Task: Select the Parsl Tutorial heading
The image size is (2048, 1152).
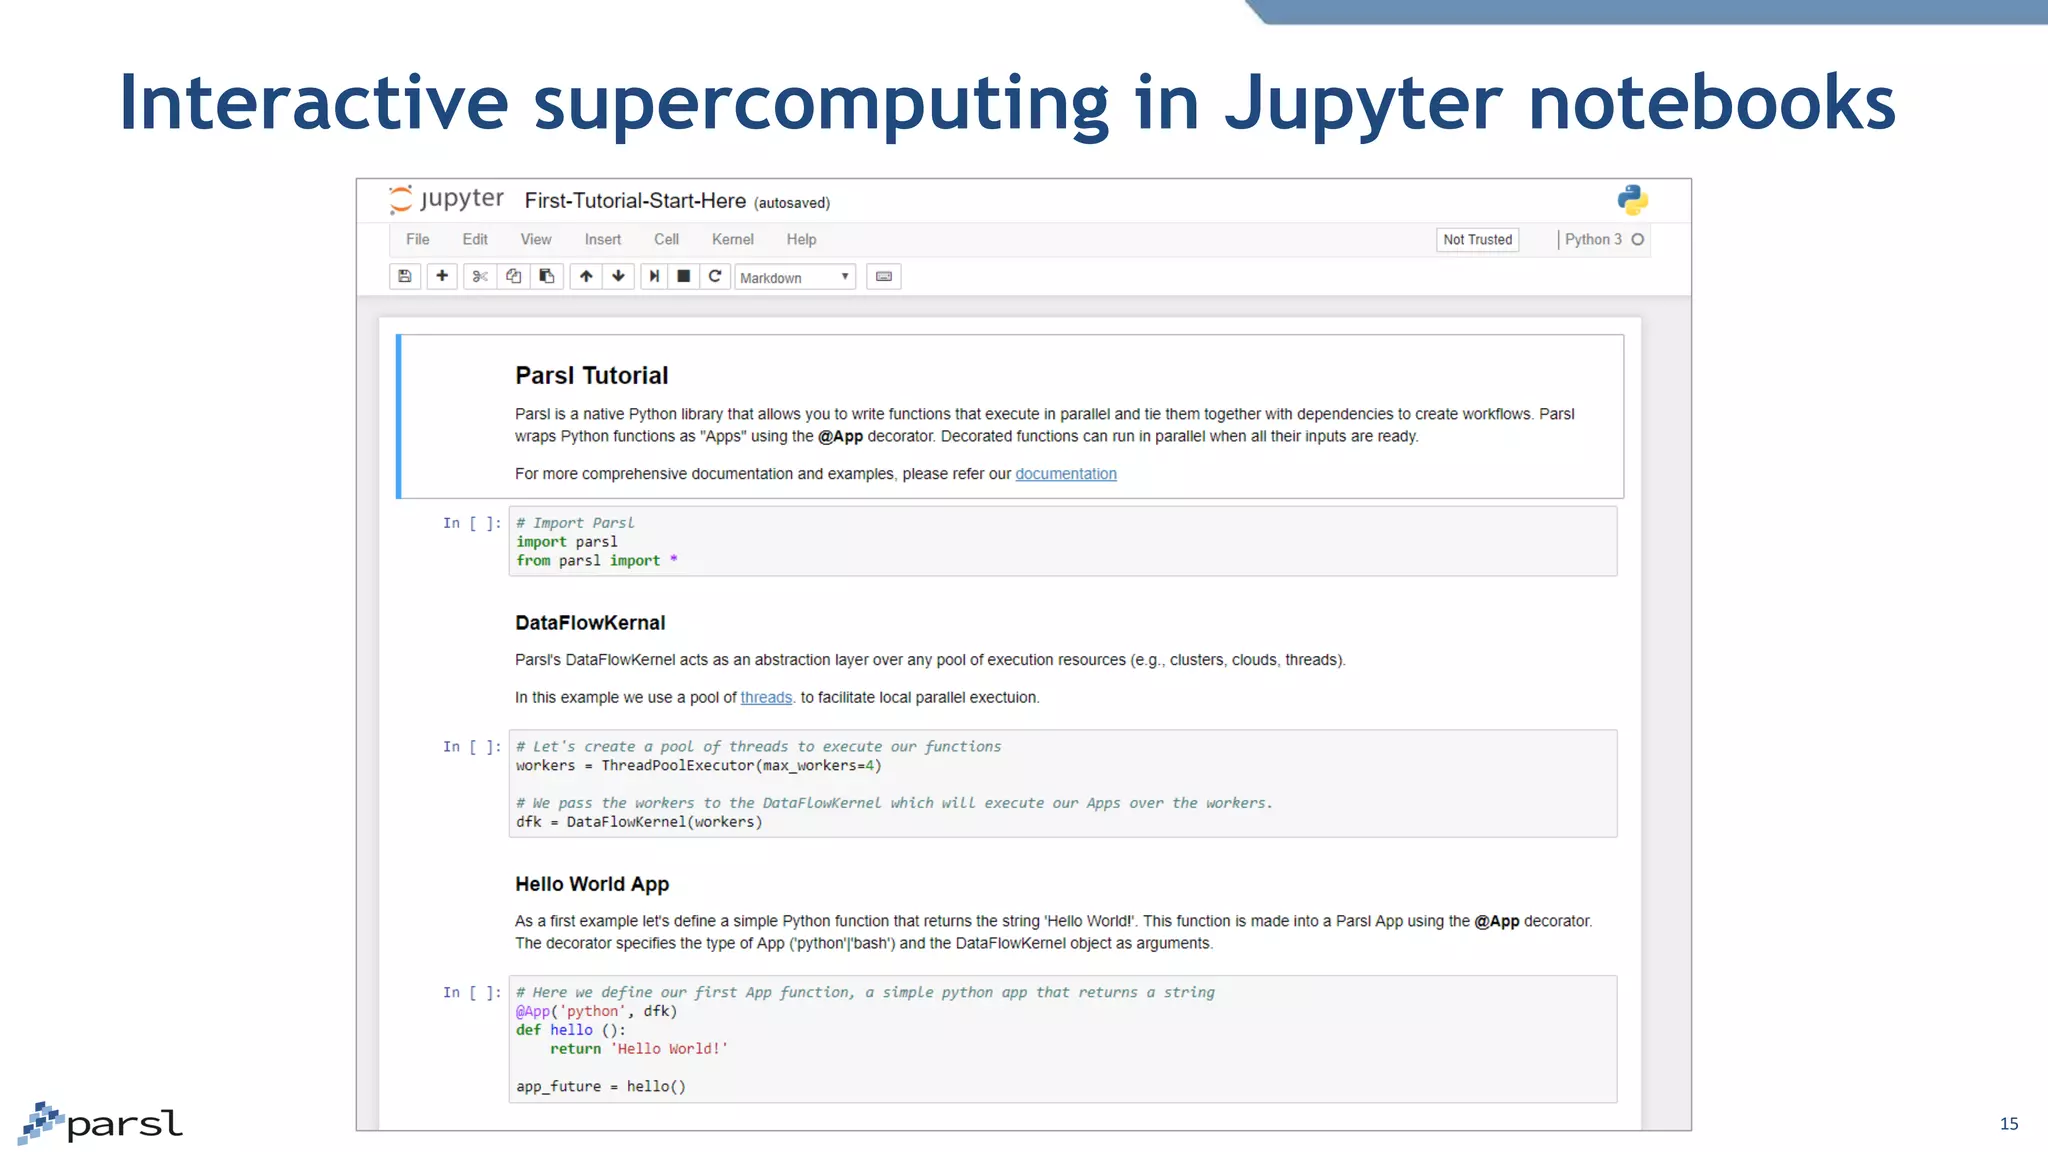Action: 592,376
